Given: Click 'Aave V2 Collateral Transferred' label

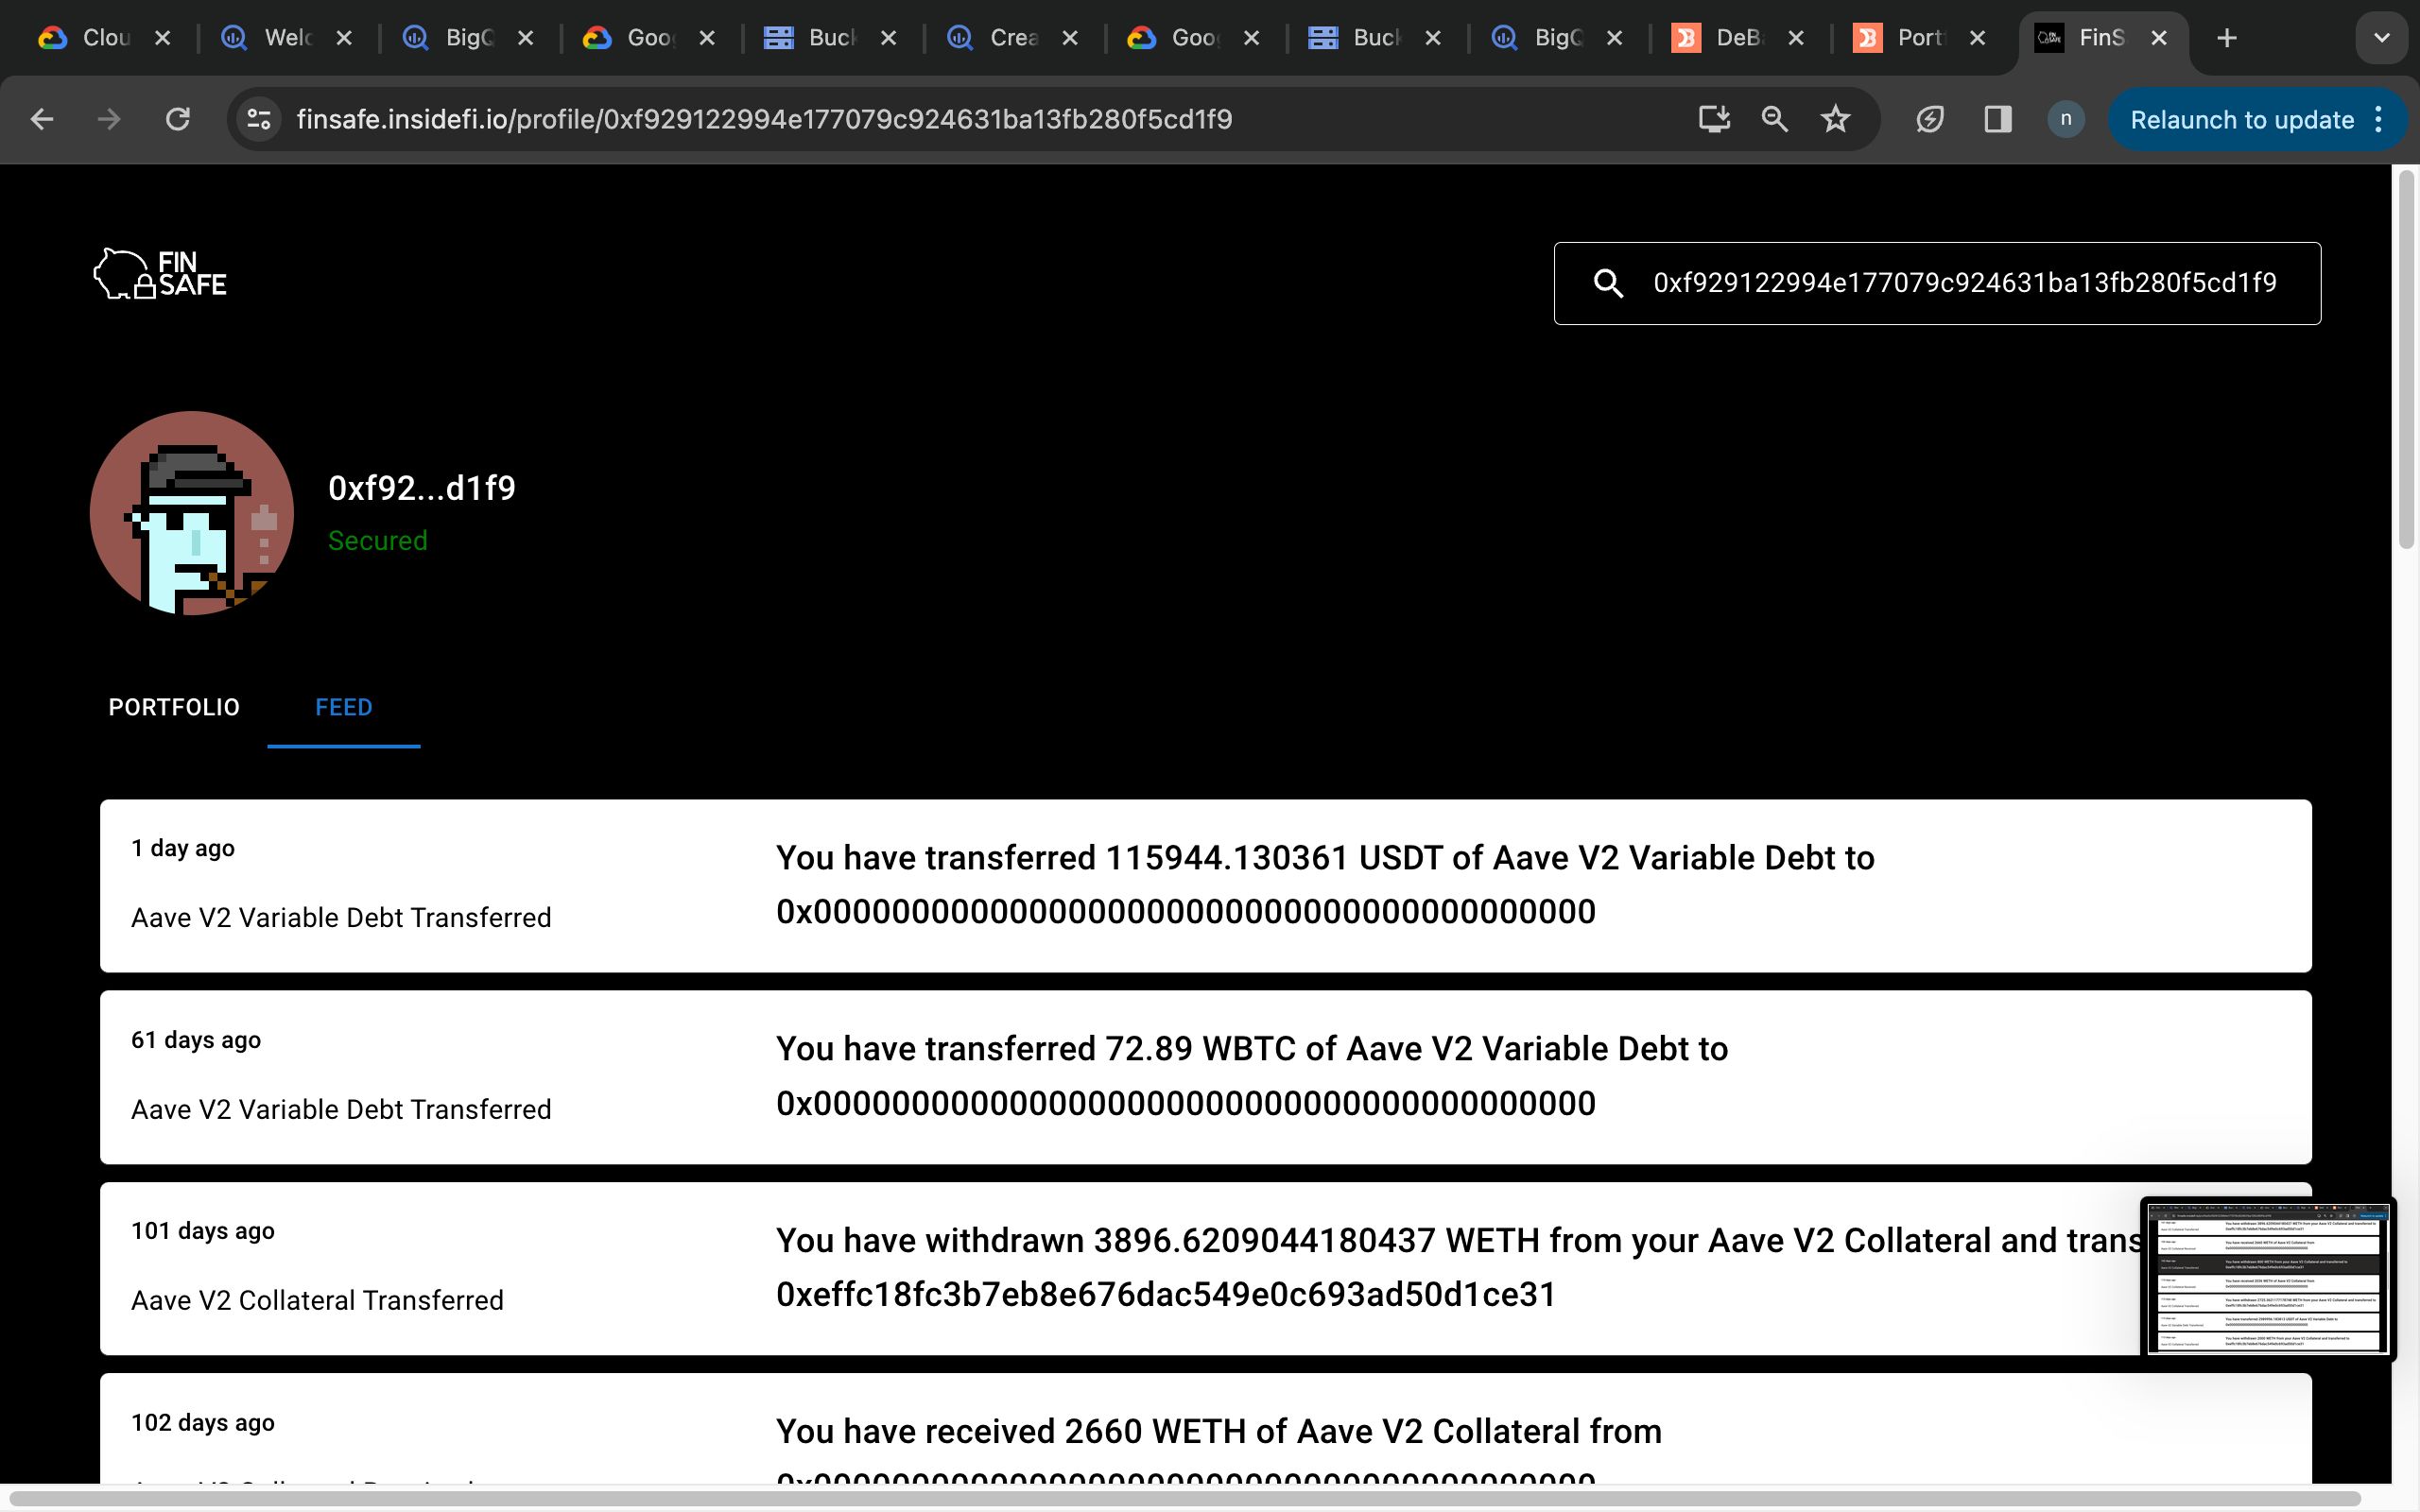Looking at the screenshot, I should click(317, 1300).
